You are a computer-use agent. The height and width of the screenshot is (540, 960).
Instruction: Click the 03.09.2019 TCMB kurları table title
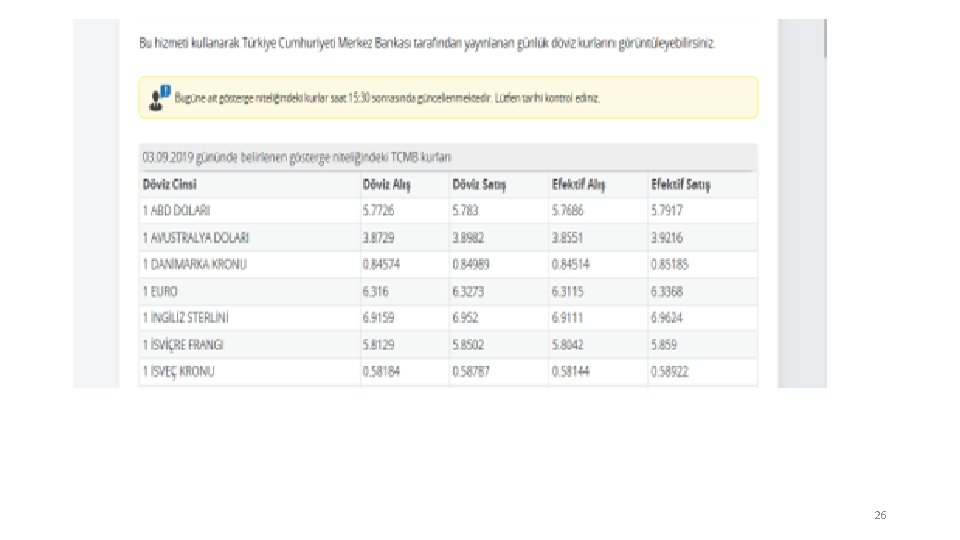297,157
